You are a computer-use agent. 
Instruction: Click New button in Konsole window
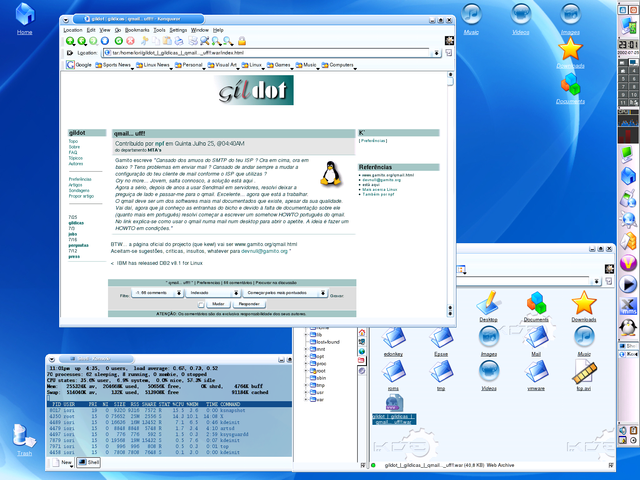pos(62,462)
